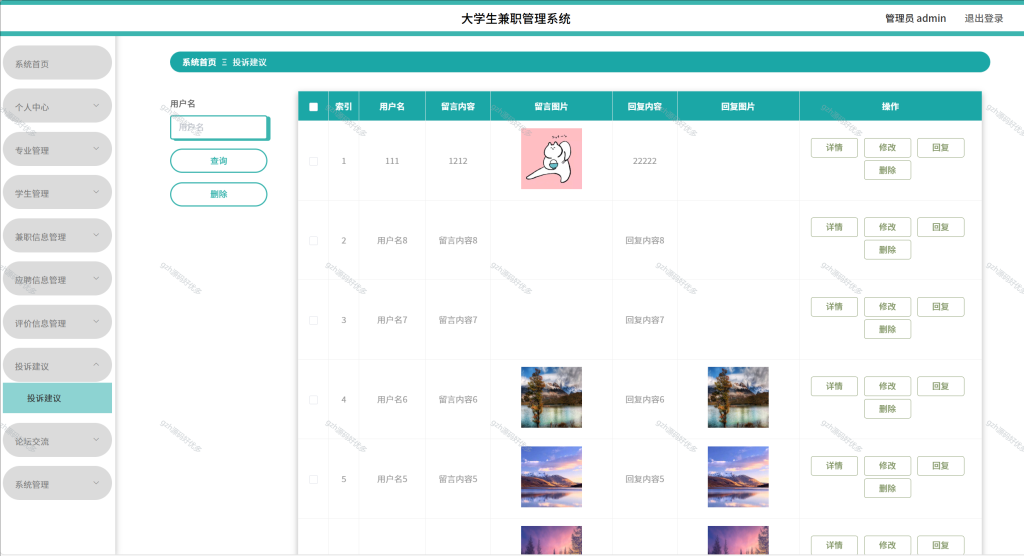
Task: Select the 1212 message content cell
Action: point(458,161)
